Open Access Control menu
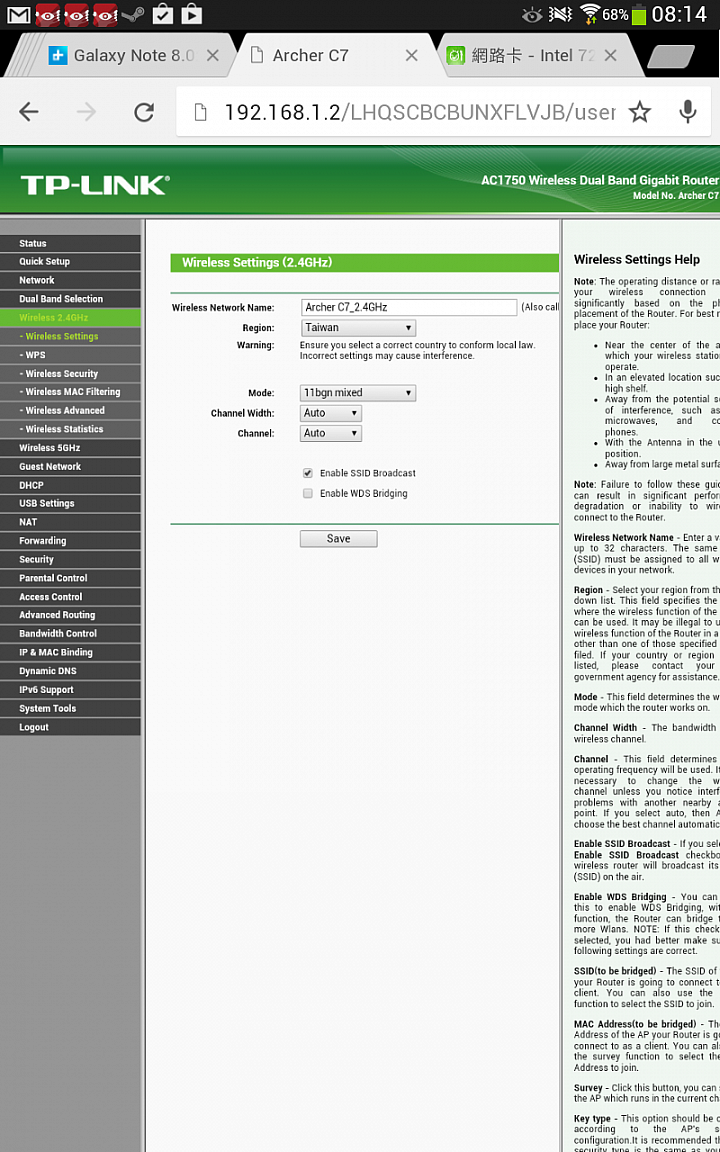Image resolution: width=720 pixels, height=1152 pixels. click(x=70, y=597)
